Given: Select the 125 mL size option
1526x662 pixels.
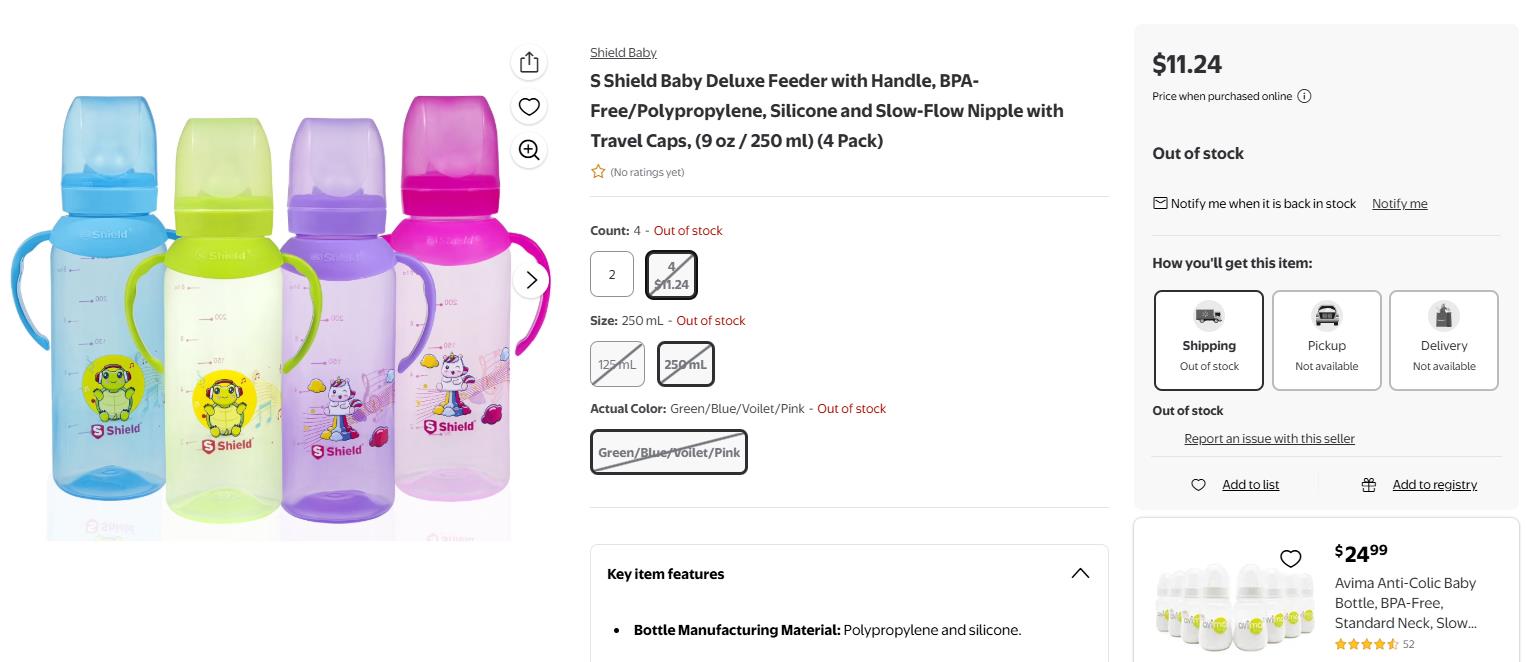Looking at the screenshot, I should (x=617, y=364).
